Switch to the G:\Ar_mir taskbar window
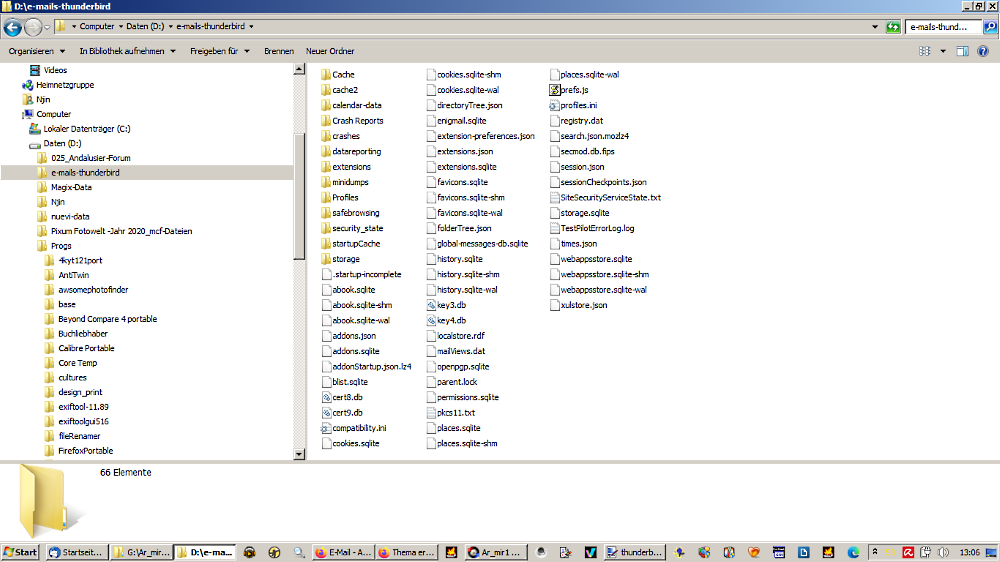1000x562 pixels. [142, 552]
